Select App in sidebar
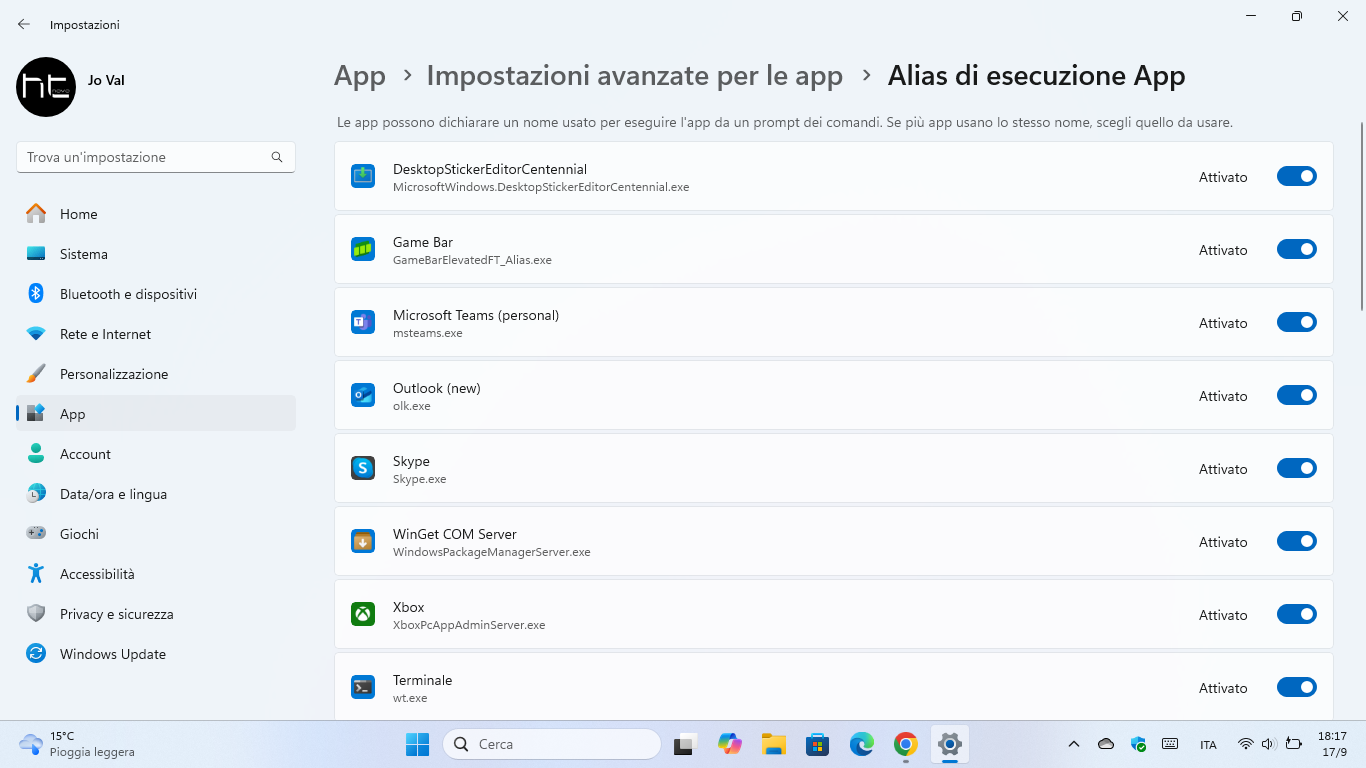Image resolution: width=1366 pixels, height=768 pixels. point(156,414)
